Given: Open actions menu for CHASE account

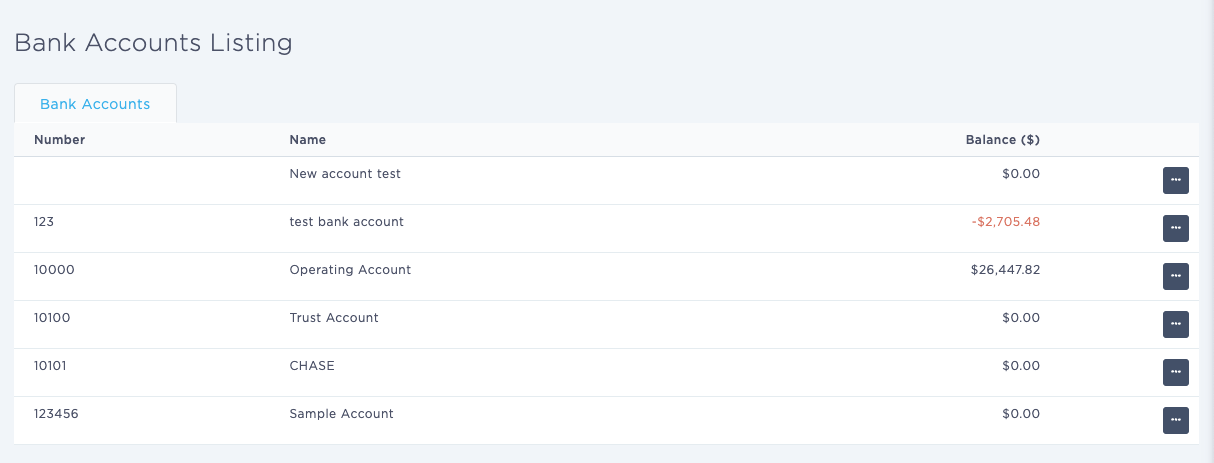Looking at the screenshot, I should click(x=1175, y=372).
